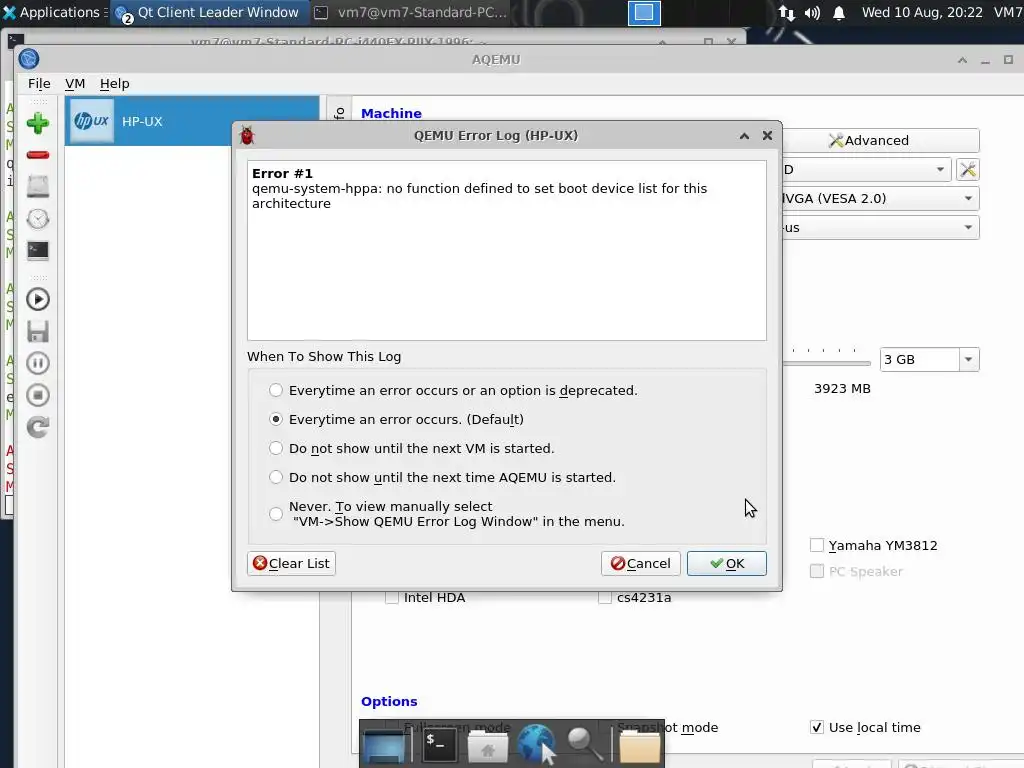Open the magnifier search in the dock
The height and width of the screenshot is (768, 1024).
click(x=585, y=744)
